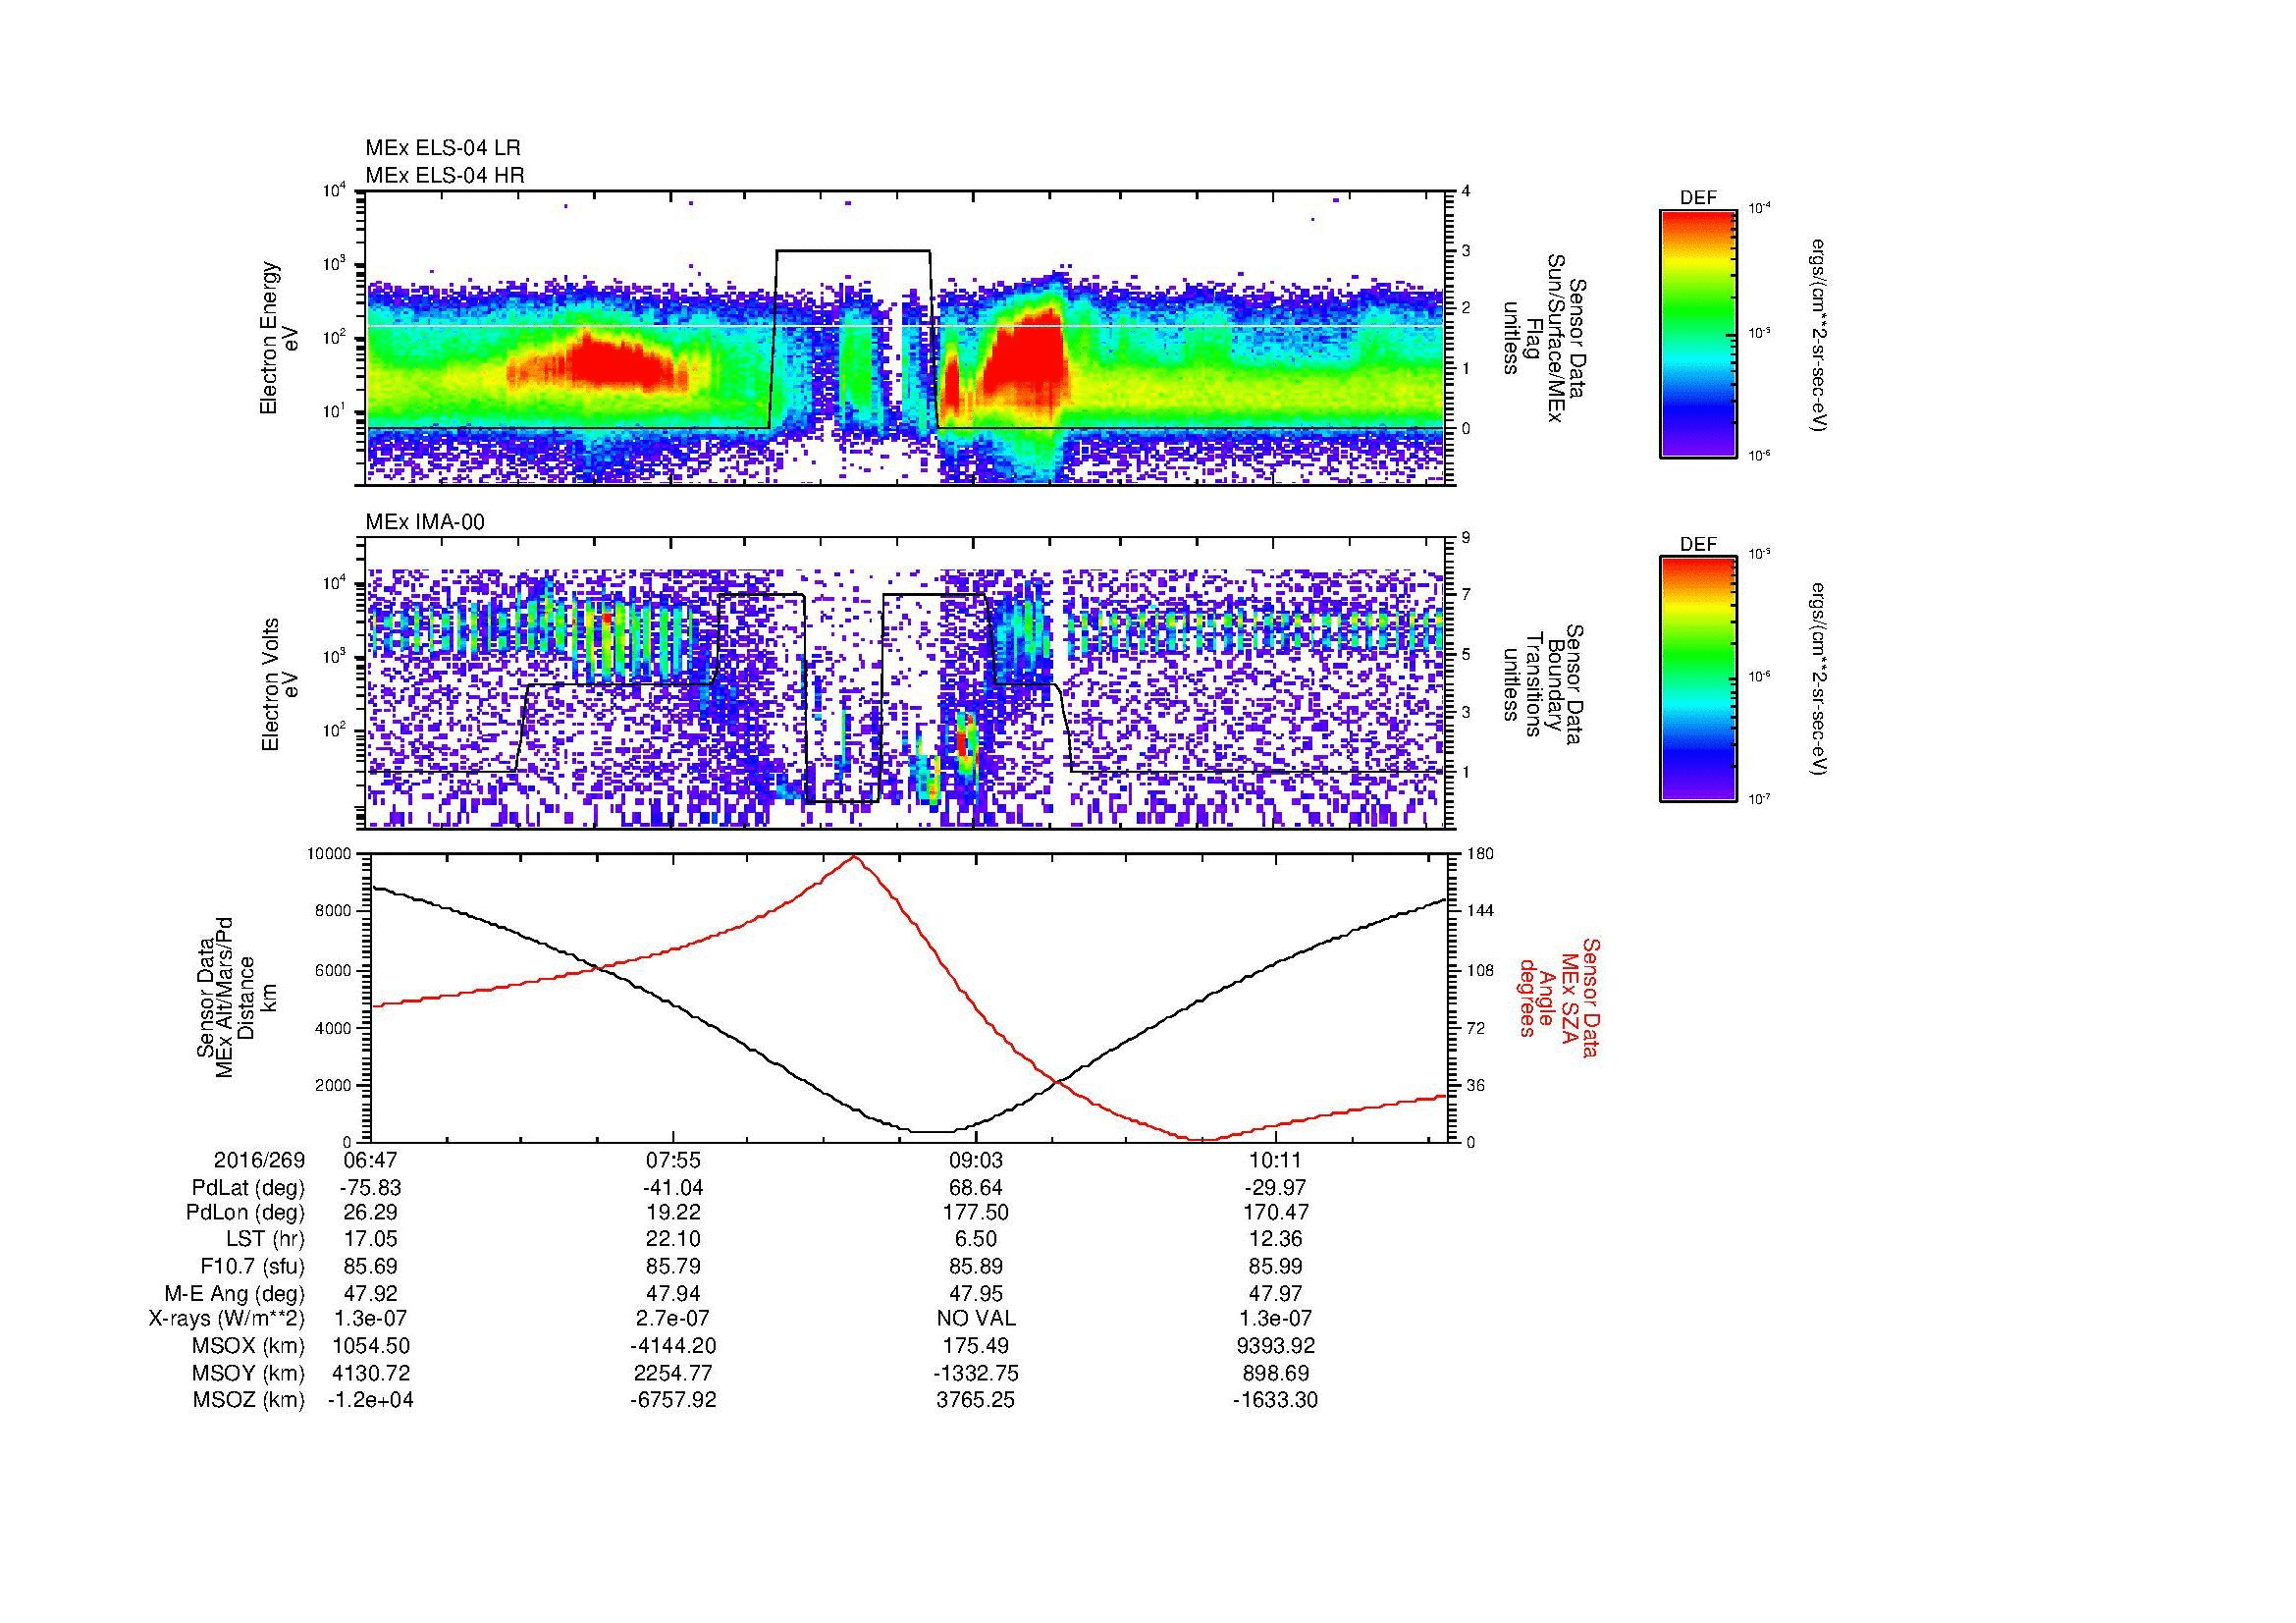Click the X-rays value 2.7e-07
The height and width of the screenshot is (1623, 2296).
coord(673,1319)
